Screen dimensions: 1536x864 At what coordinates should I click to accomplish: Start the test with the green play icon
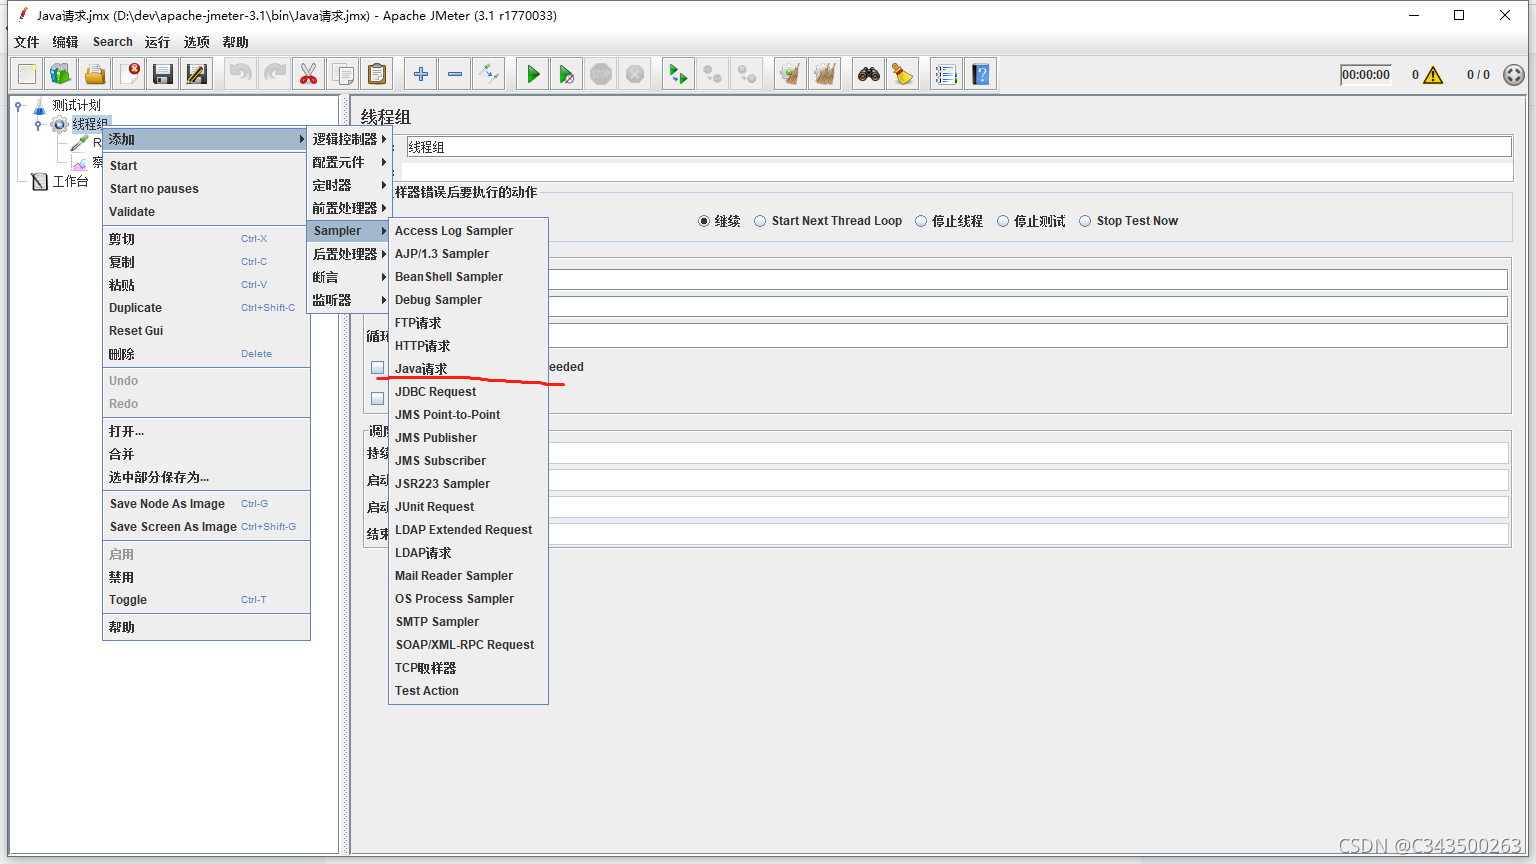(x=533, y=74)
